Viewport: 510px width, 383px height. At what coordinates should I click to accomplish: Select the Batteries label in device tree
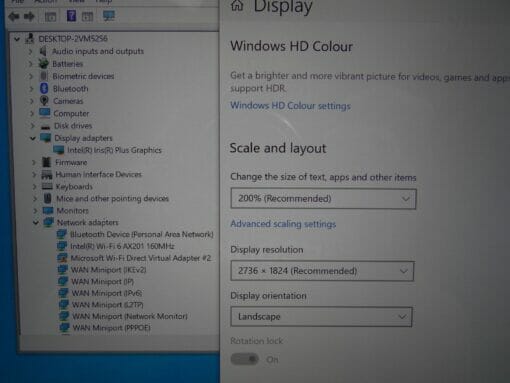click(x=68, y=64)
